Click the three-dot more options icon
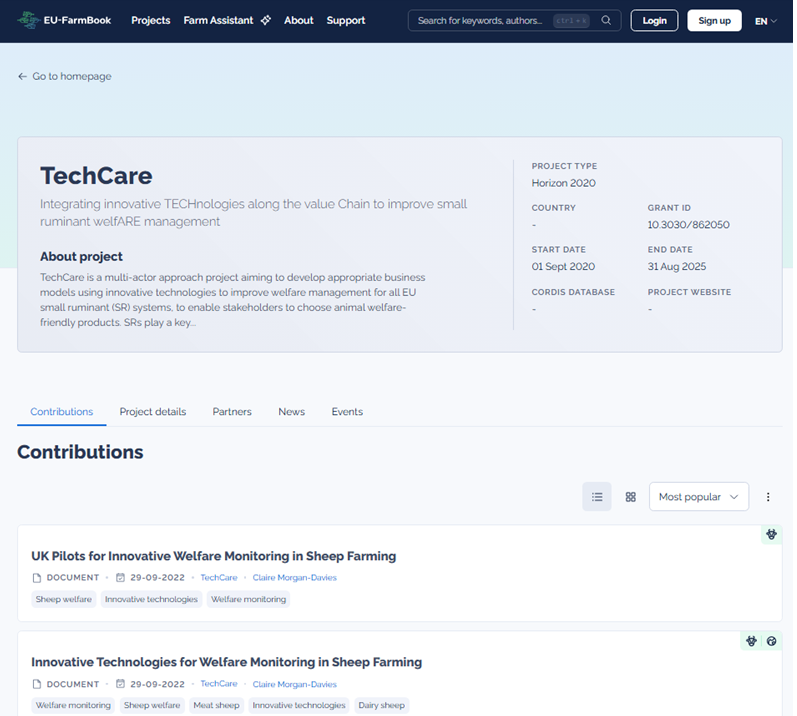Viewport: 797px width, 716px height. 768,497
